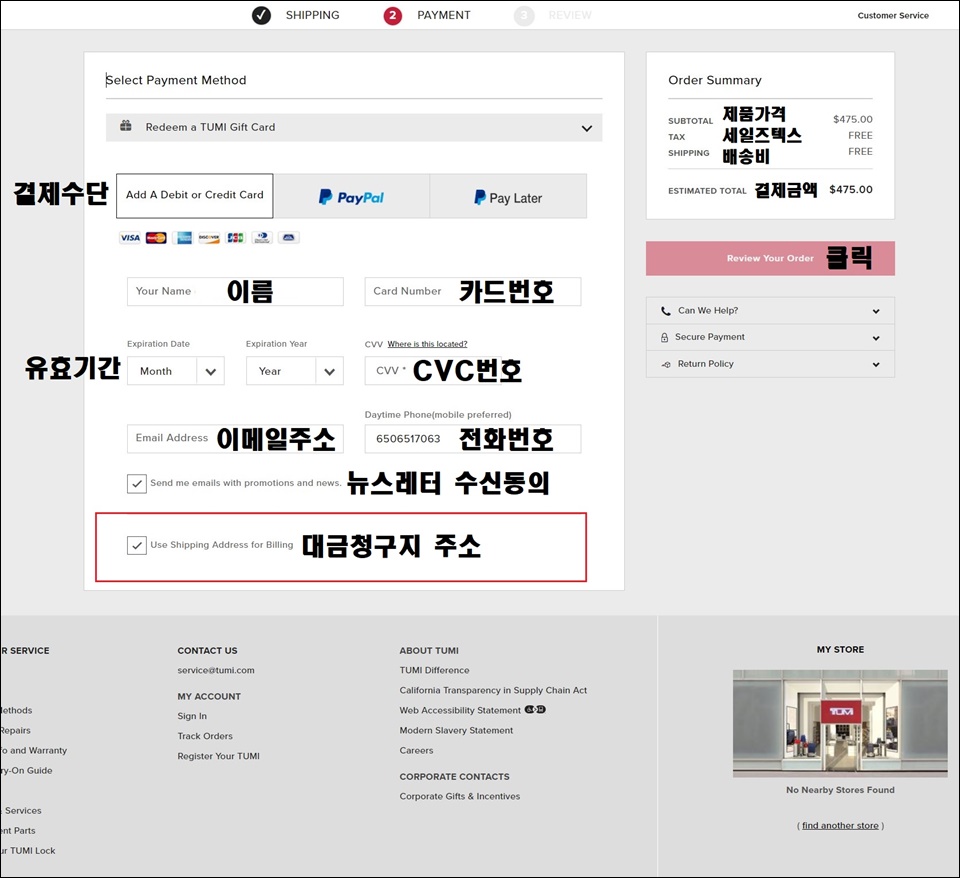Open the Customer Service link
960x878 pixels.
click(x=893, y=15)
